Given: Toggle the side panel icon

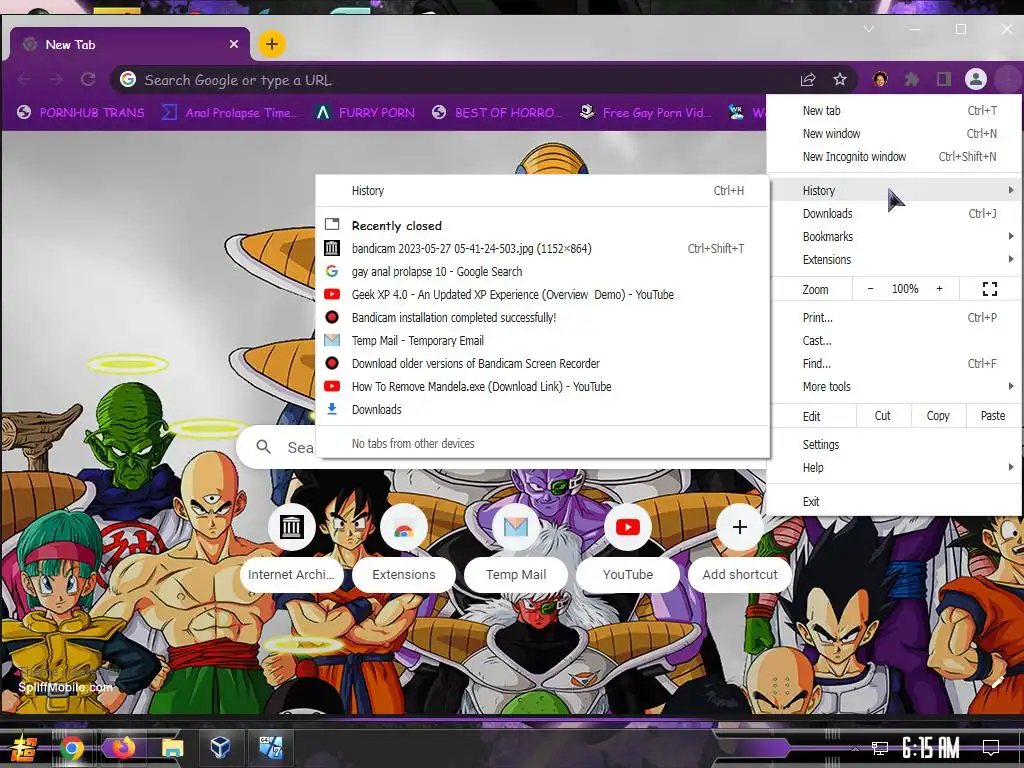Looking at the screenshot, I should (x=944, y=80).
